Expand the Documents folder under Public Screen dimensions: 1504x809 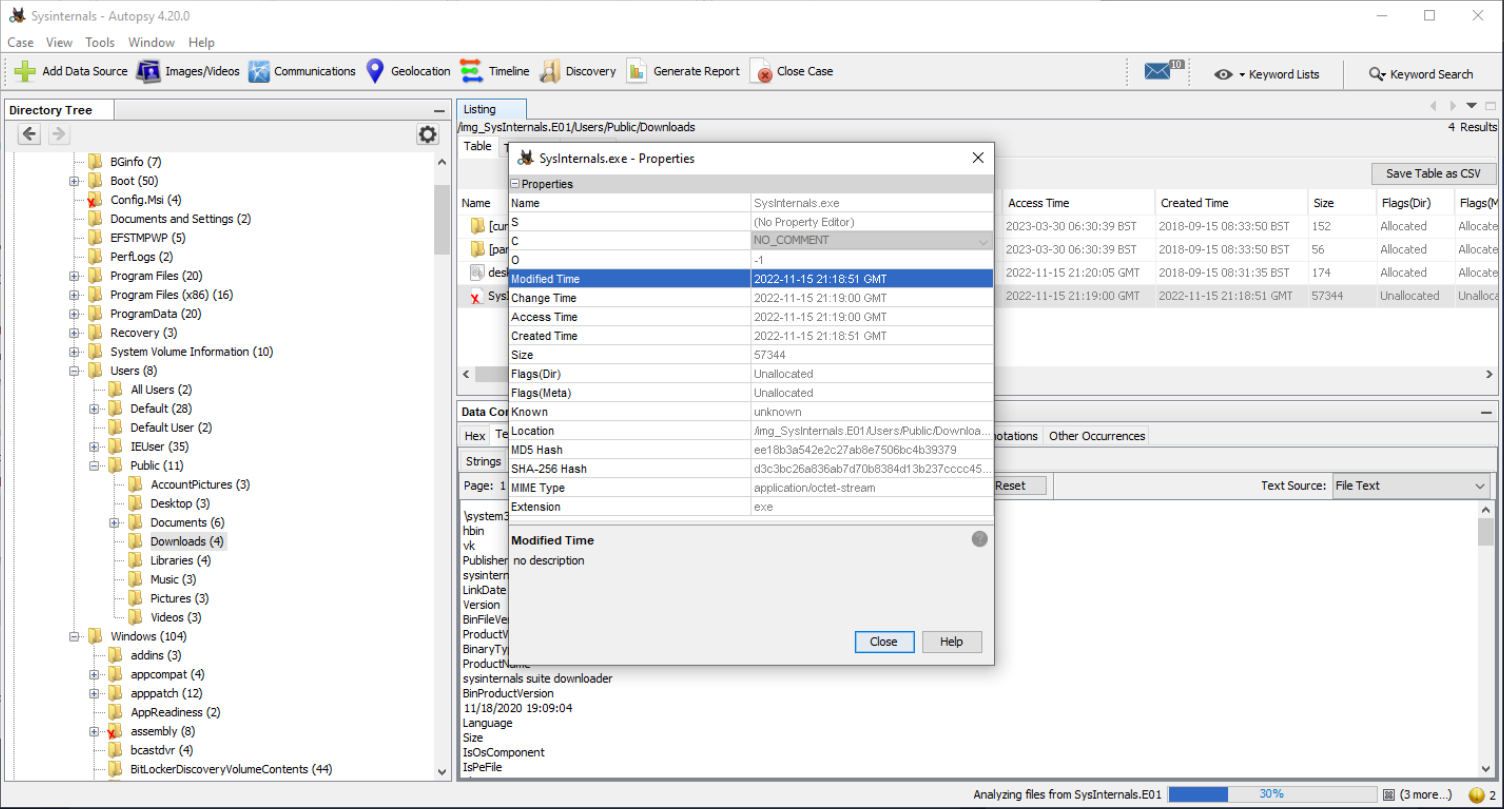pyautogui.click(x=115, y=523)
